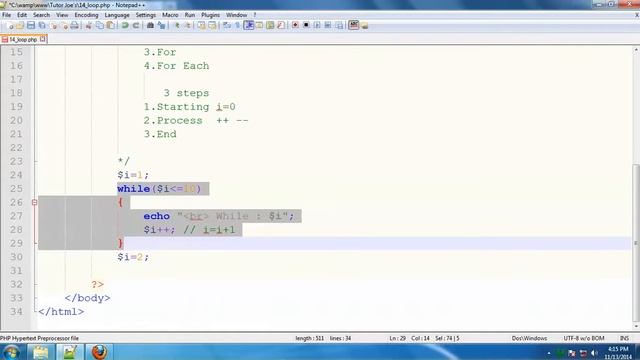Open the Search menu

41,15
